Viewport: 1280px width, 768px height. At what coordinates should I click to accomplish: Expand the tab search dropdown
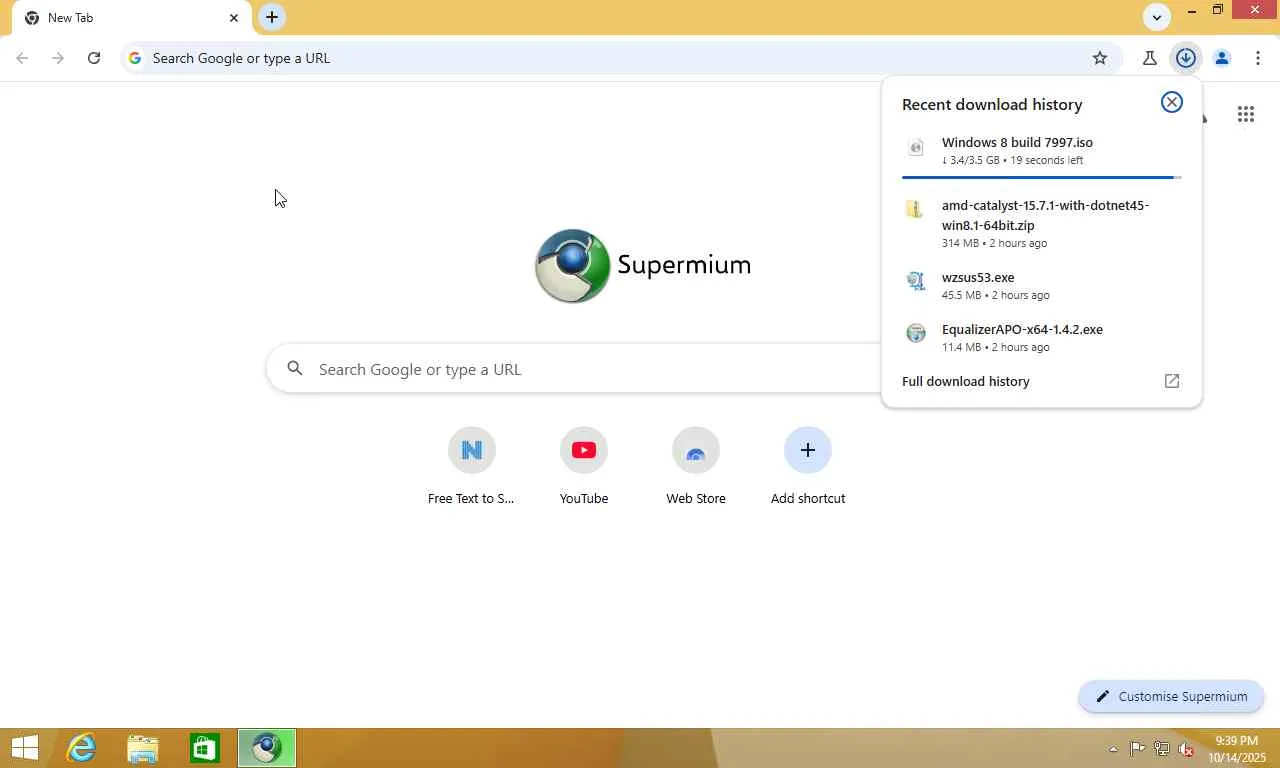pyautogui.click(x=1157, y=17)
